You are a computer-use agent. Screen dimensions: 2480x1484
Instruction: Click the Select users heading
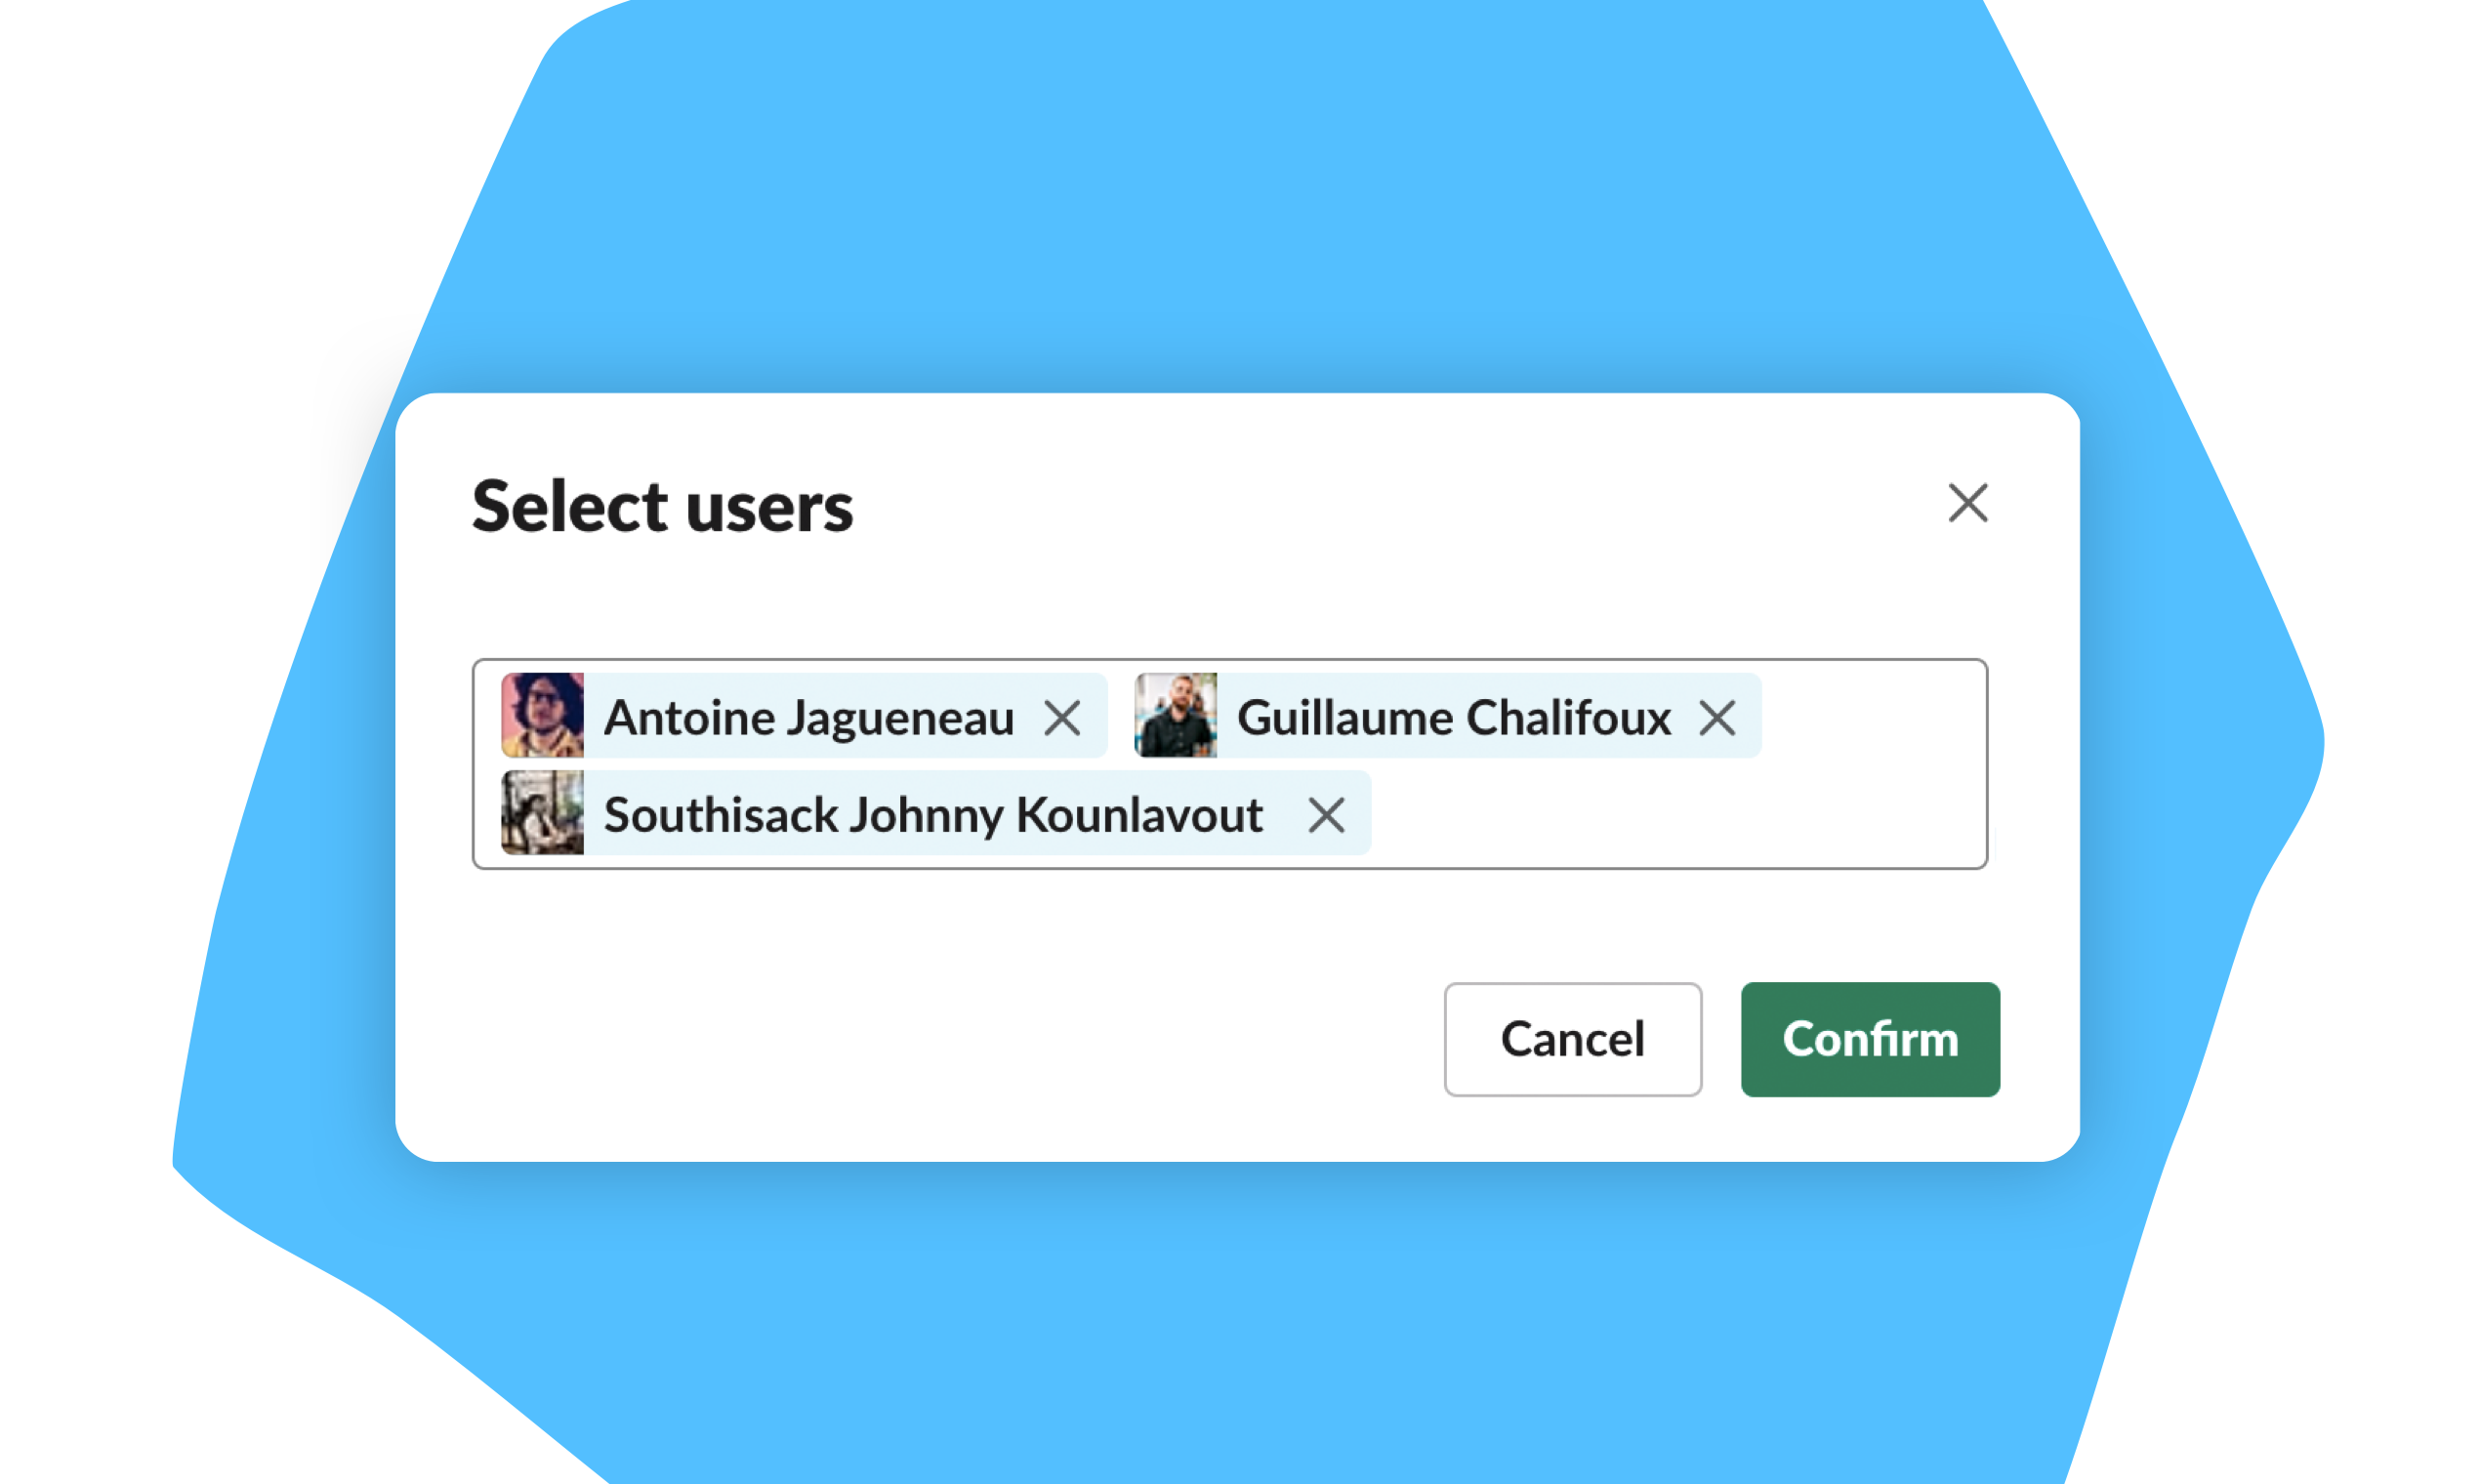pyautogui.click(x=663, y=508)
